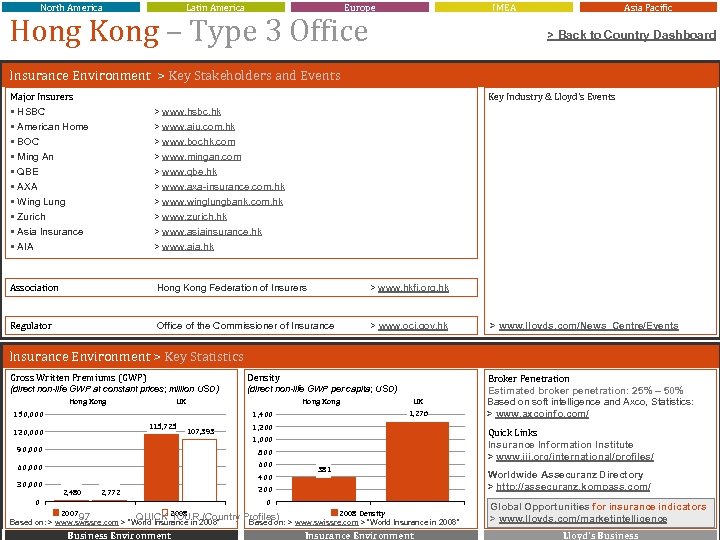Click the Key Industry & Lloyd's Events heading

[x=551, y=97]
